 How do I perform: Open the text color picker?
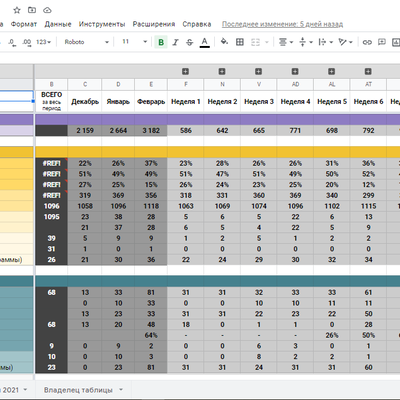pyautogui.click(x=205, y=42)
